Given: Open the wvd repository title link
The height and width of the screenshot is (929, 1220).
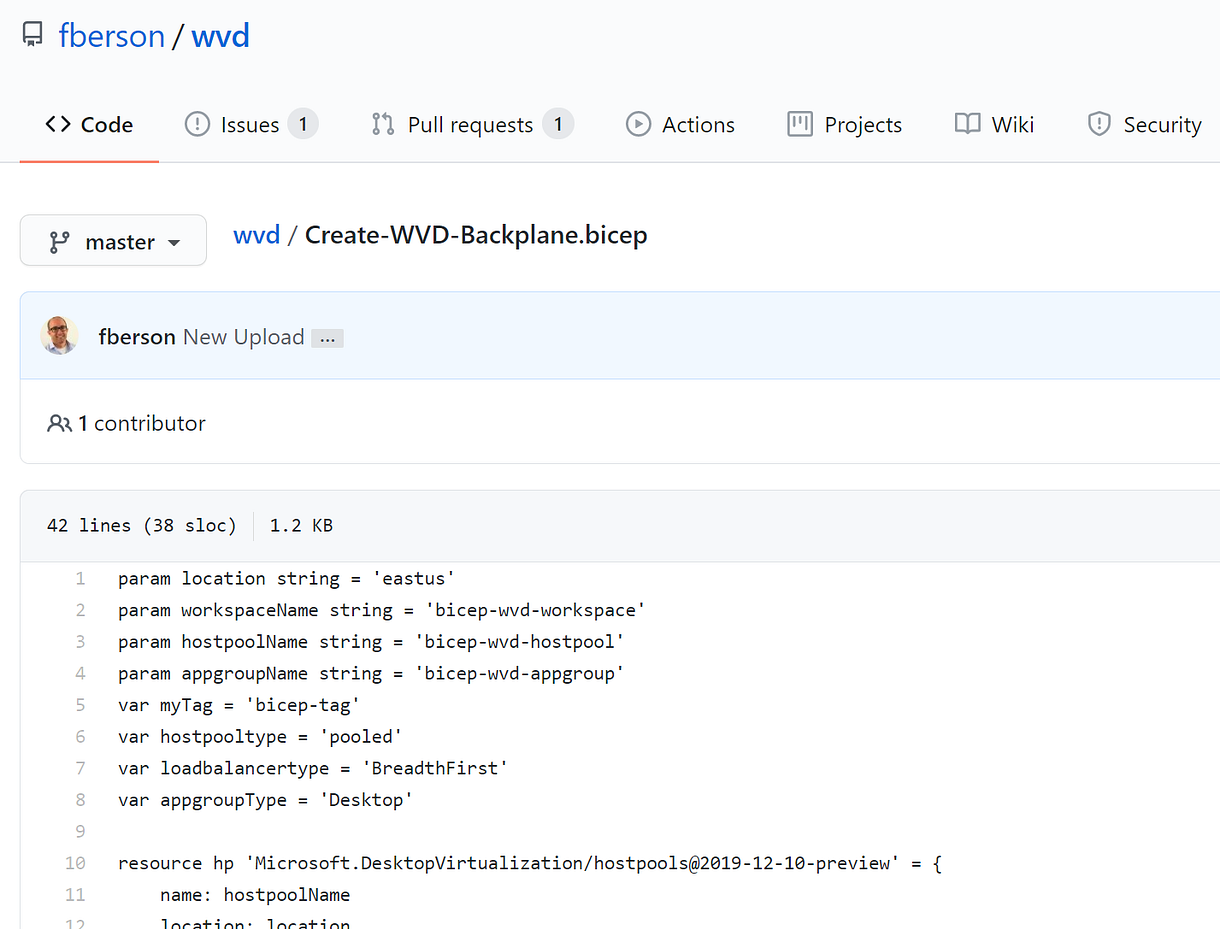Looking at the screenshot, I should [x=220, y=36].
